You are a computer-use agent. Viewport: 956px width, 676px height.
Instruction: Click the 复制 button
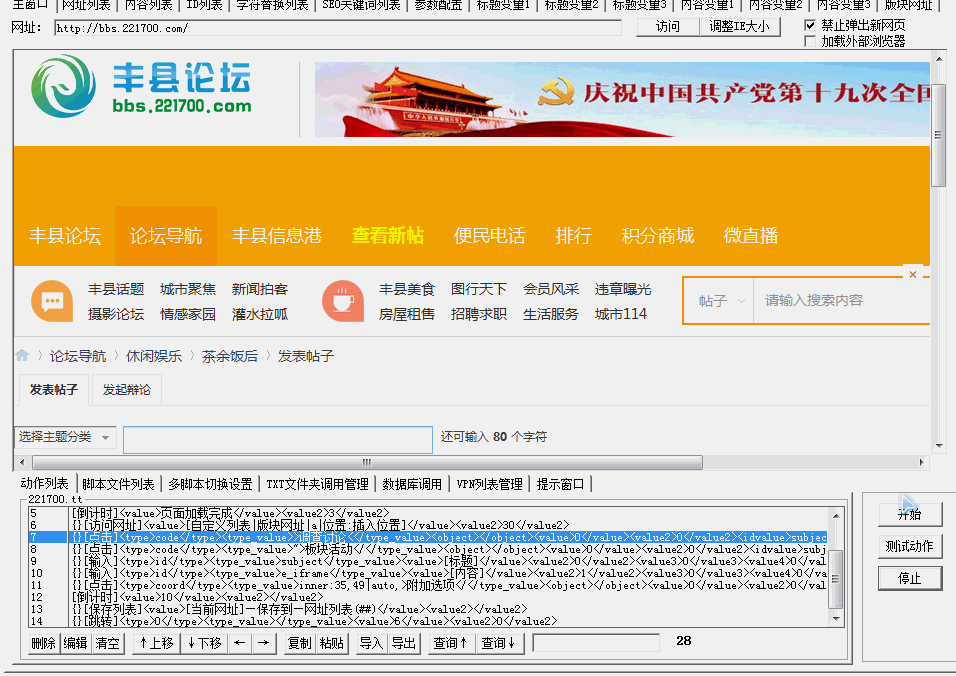(299, 643)
